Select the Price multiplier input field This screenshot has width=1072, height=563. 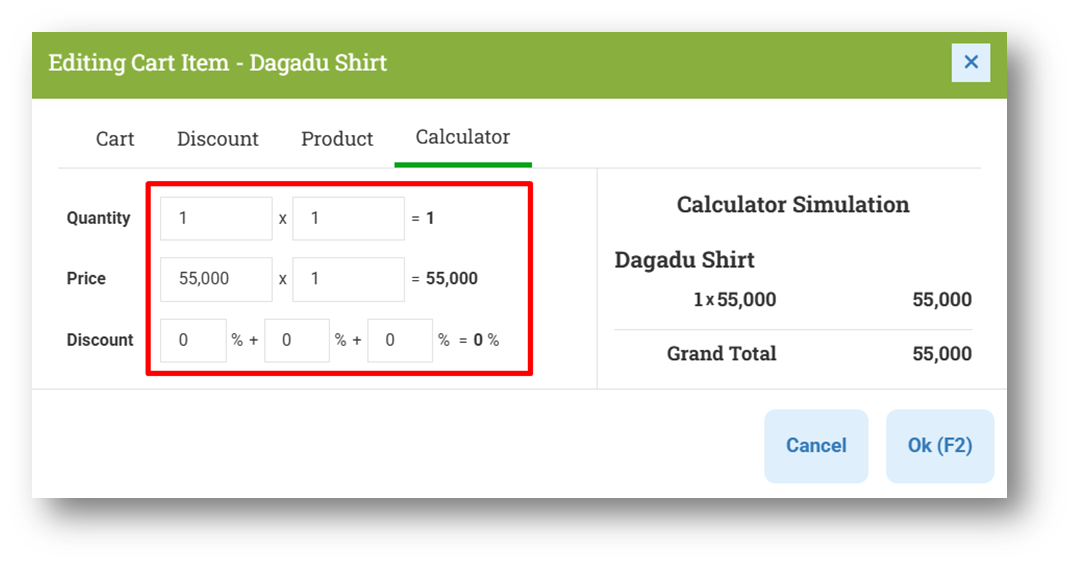click(x=349, y=279)
